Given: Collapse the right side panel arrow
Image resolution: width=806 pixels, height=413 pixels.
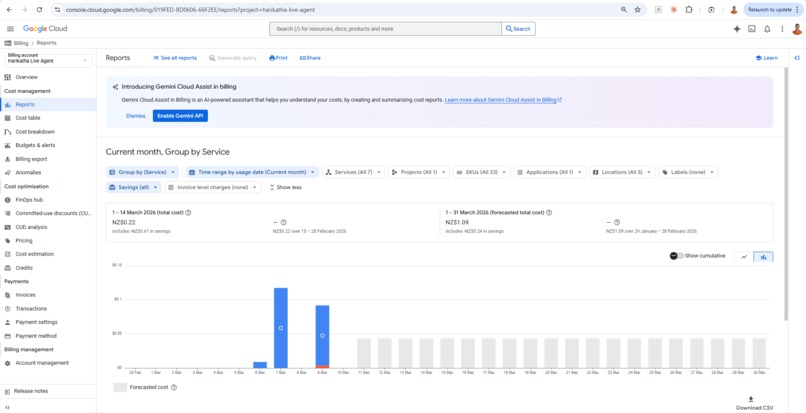Looking at the screenshot, I should tap(797, 58).
